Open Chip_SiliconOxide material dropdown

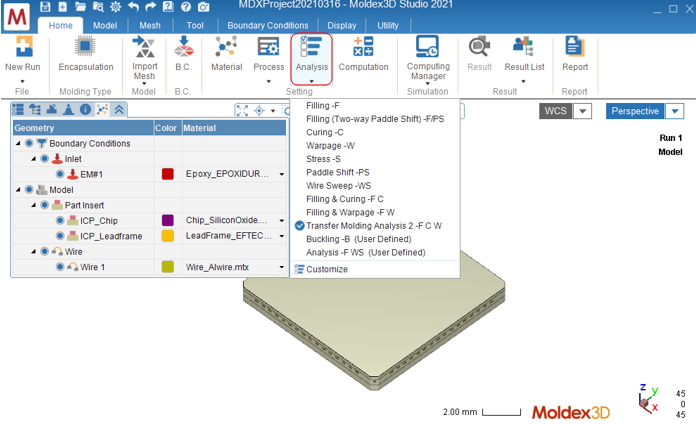click(281, 221)
